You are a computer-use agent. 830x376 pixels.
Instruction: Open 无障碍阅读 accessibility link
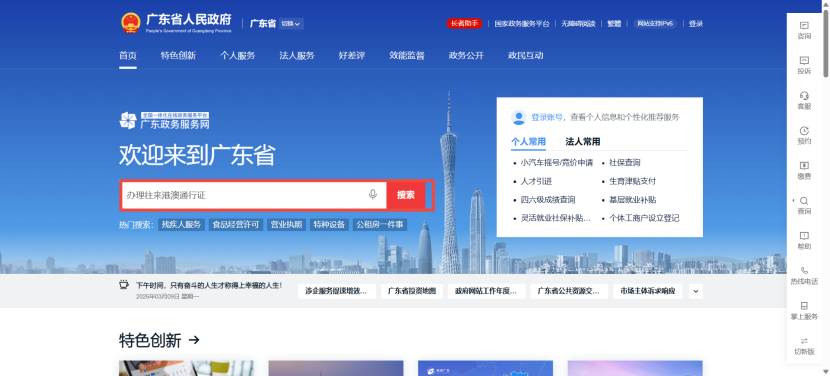pyautogui.click(x=578, y=24)
